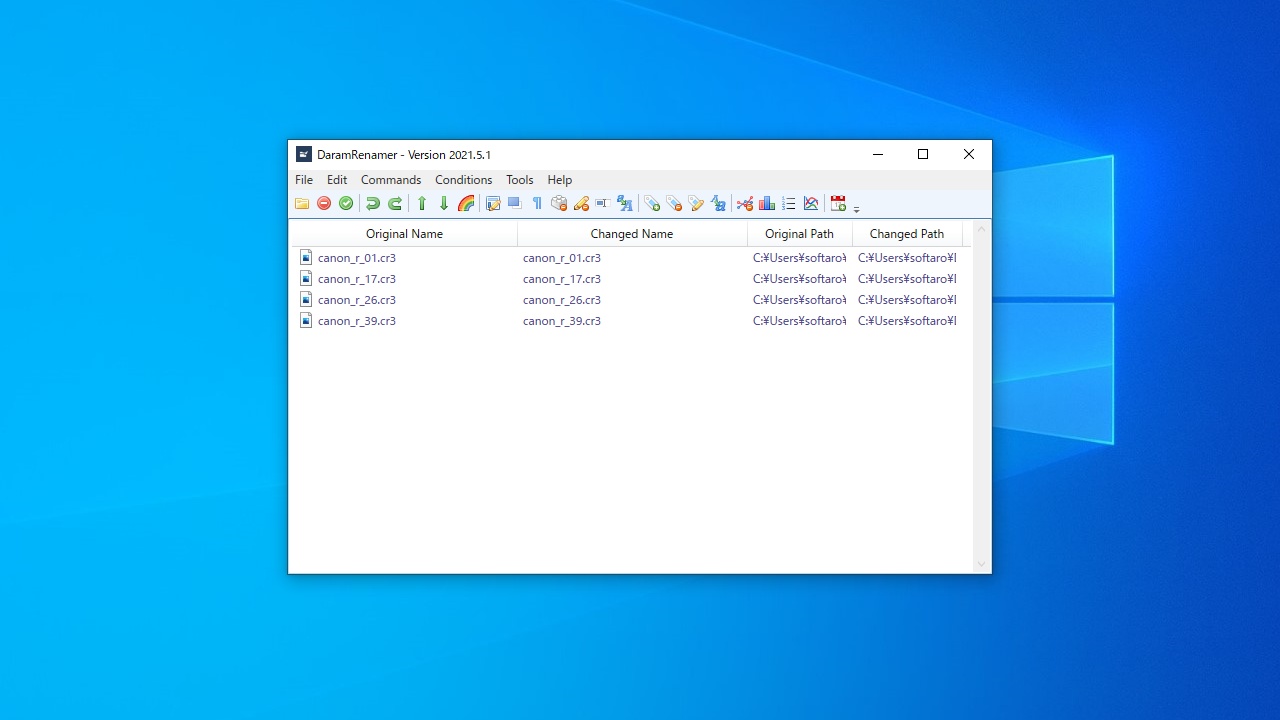The width and height of the screenshot is (1280, 720).
Task: Click the yellow folder add-files icon
Action: pos(302,204)
